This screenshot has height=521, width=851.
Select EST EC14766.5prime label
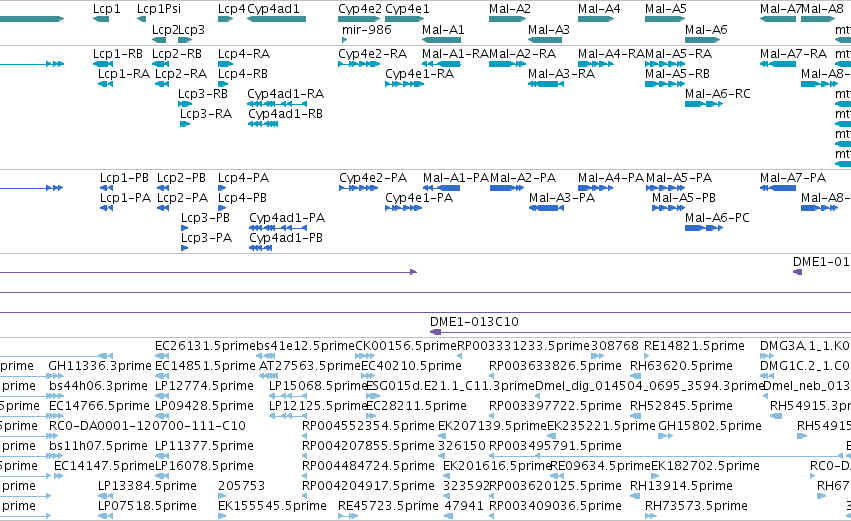point(99,406)
